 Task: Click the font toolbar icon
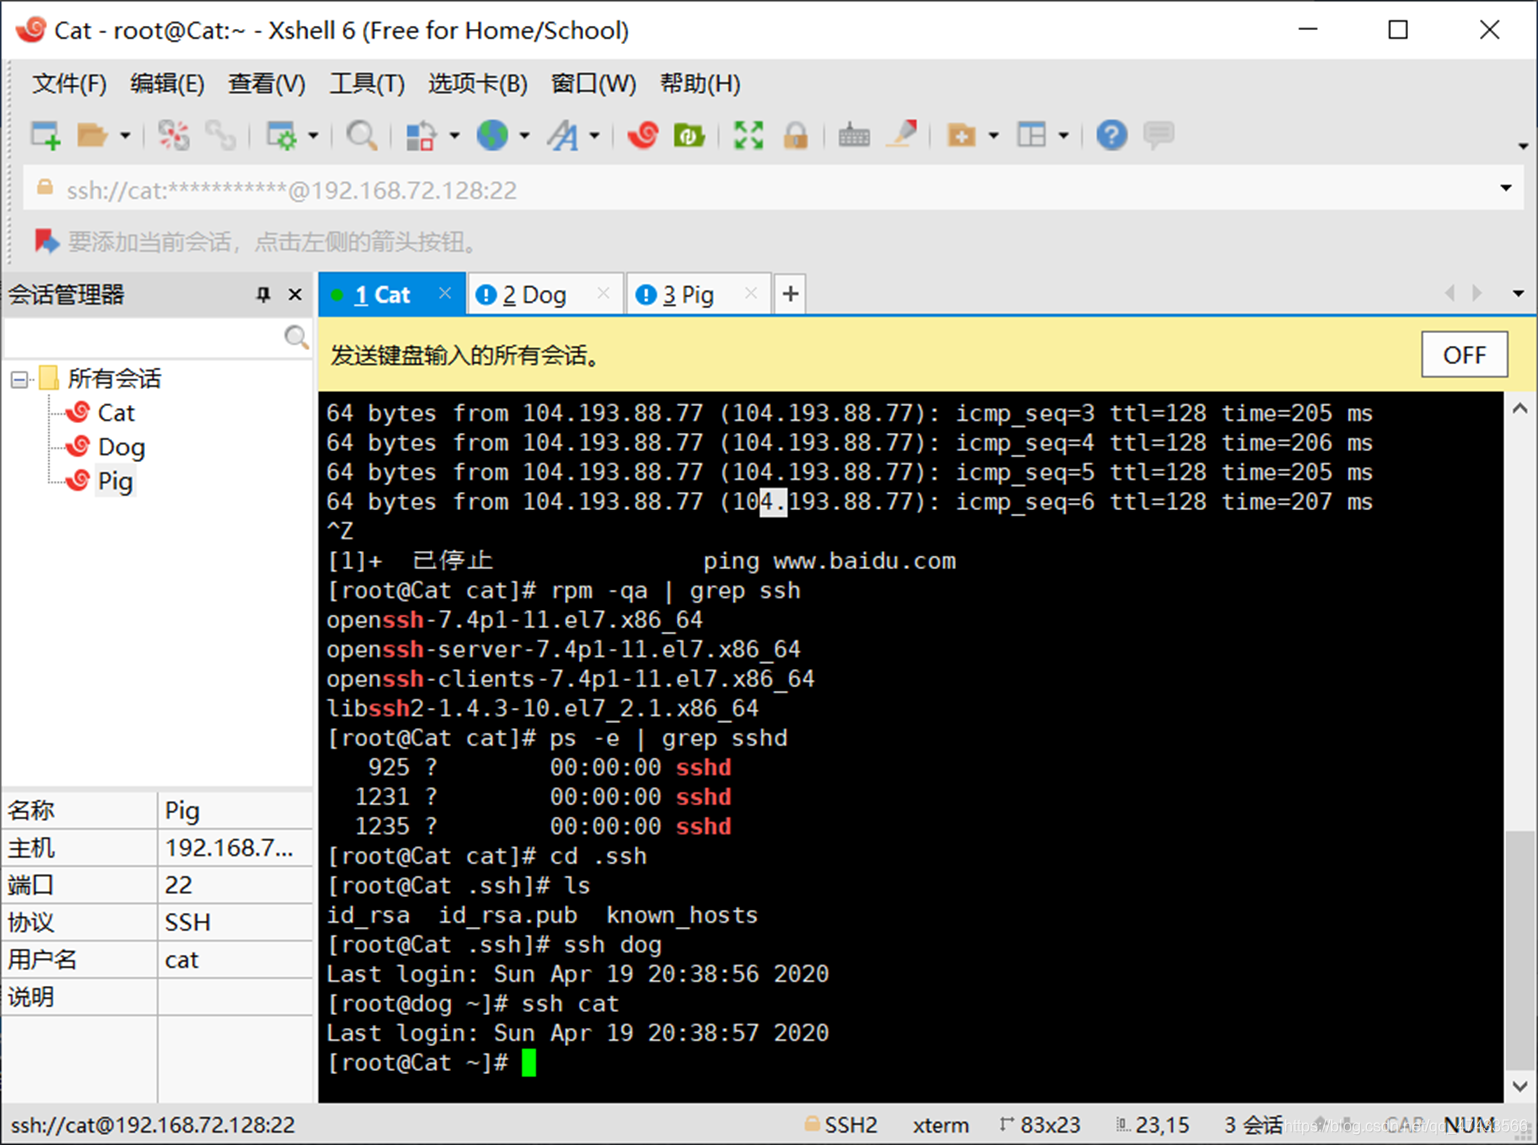pos(563,135)
